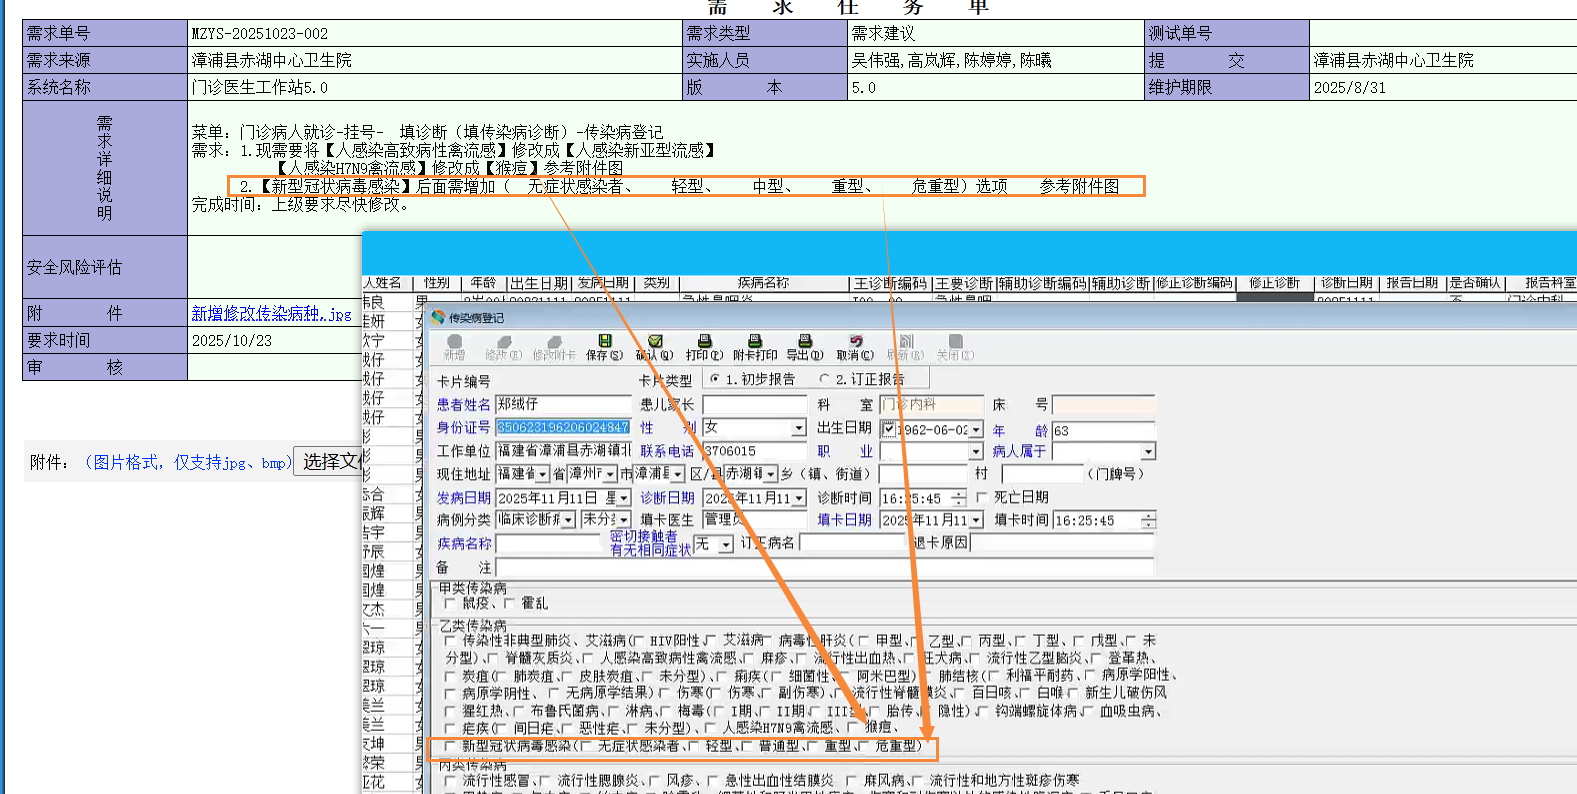Click the 维护期限 value 2025/8/31
1577x794 pixels.
[1349, 87]
